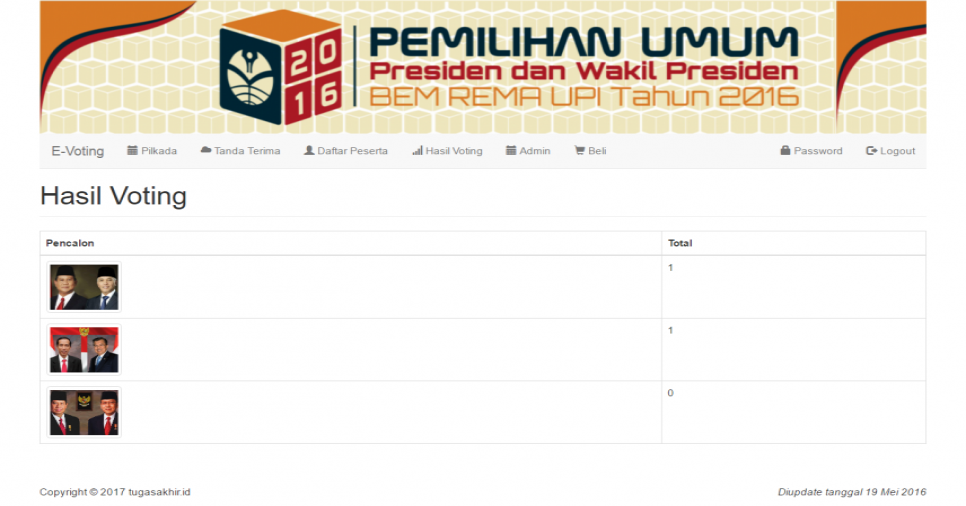This screenshot has width=966, height=506.
Task: Click the Diupdate tanggal 19 Mei 2016 text
Action: coord(852,492)
